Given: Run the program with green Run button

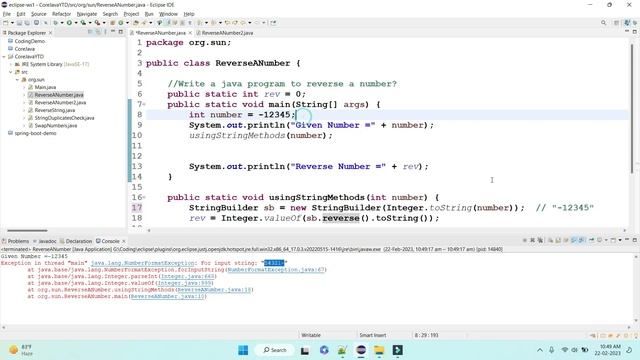Looking at the screenshot, I should pos(69,23).
